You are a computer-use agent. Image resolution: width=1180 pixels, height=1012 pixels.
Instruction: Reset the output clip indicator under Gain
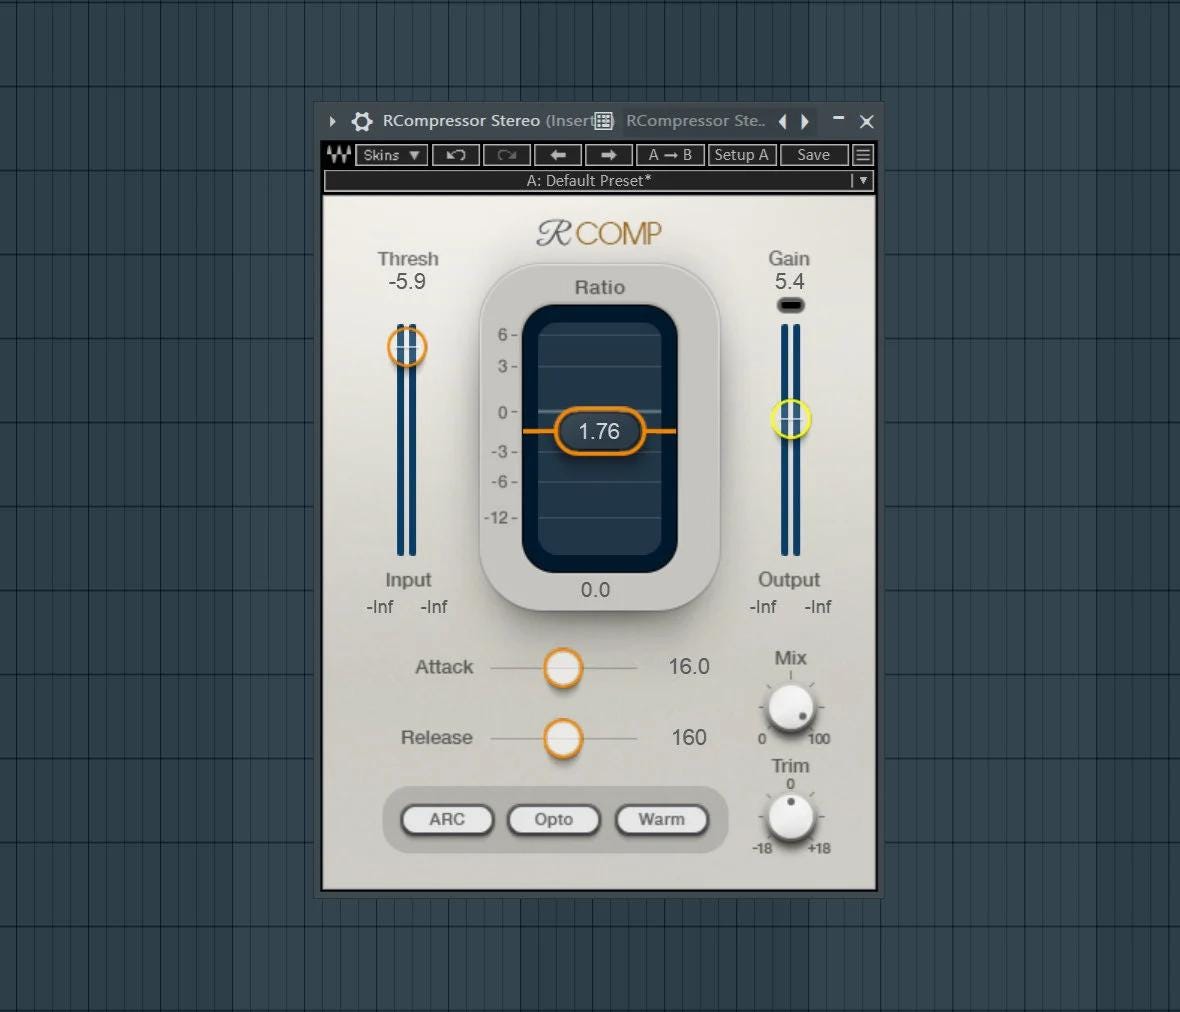point(790,305)
